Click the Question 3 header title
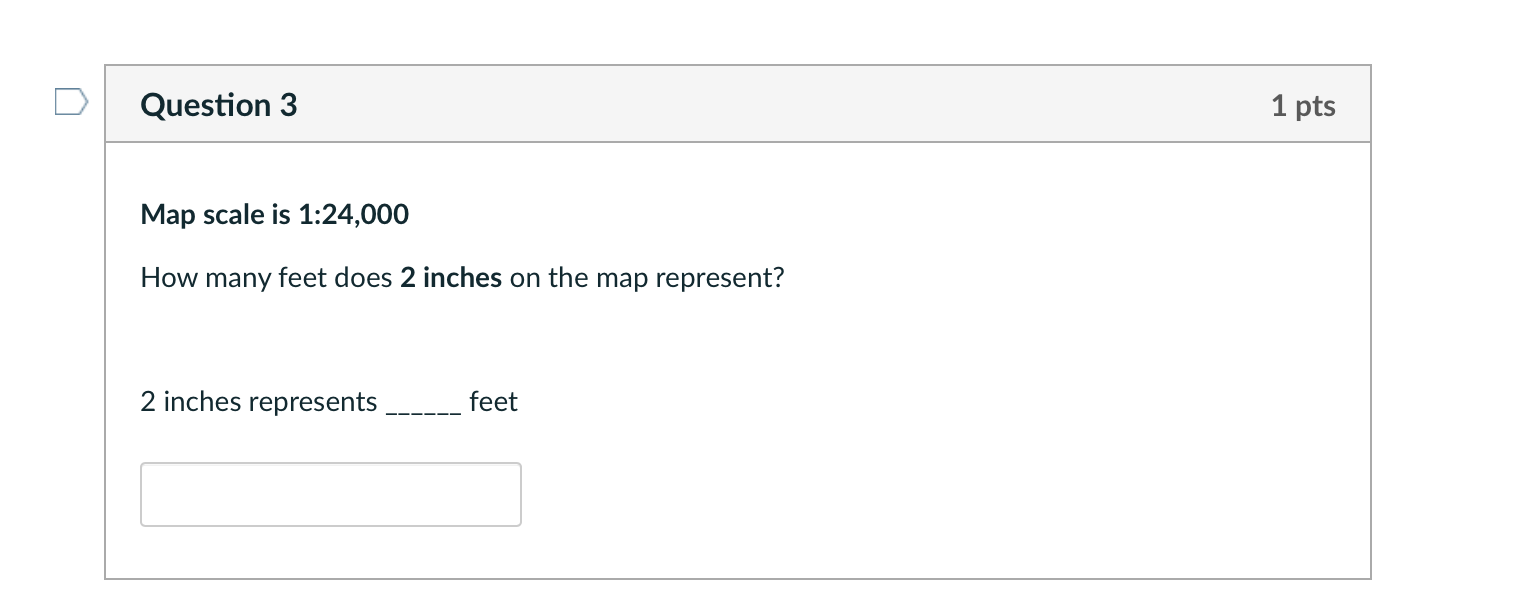This screenshot has height=614, width=1536. pos(218,104)
